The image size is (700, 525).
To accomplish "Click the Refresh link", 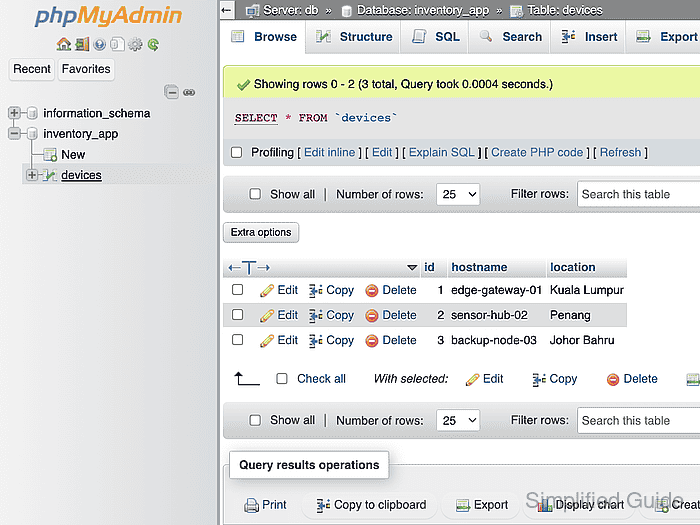I will [620, 153].
